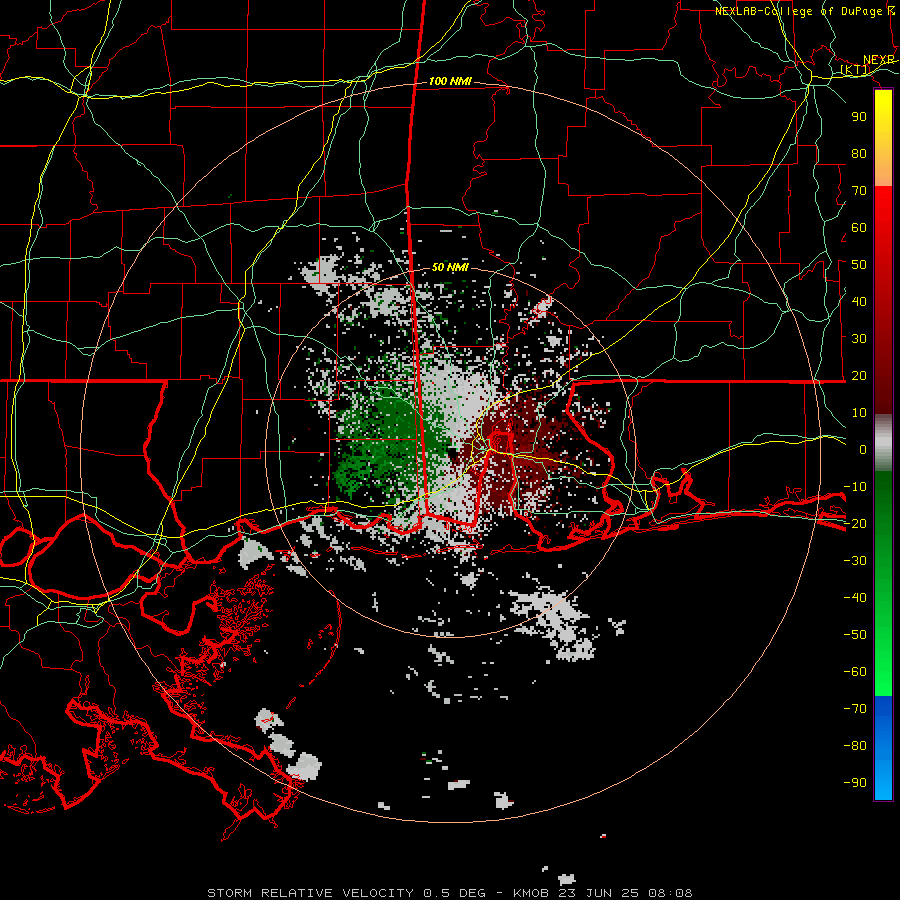
Task: Pick the gray zero segment of color bar
Action: (883, 443)
